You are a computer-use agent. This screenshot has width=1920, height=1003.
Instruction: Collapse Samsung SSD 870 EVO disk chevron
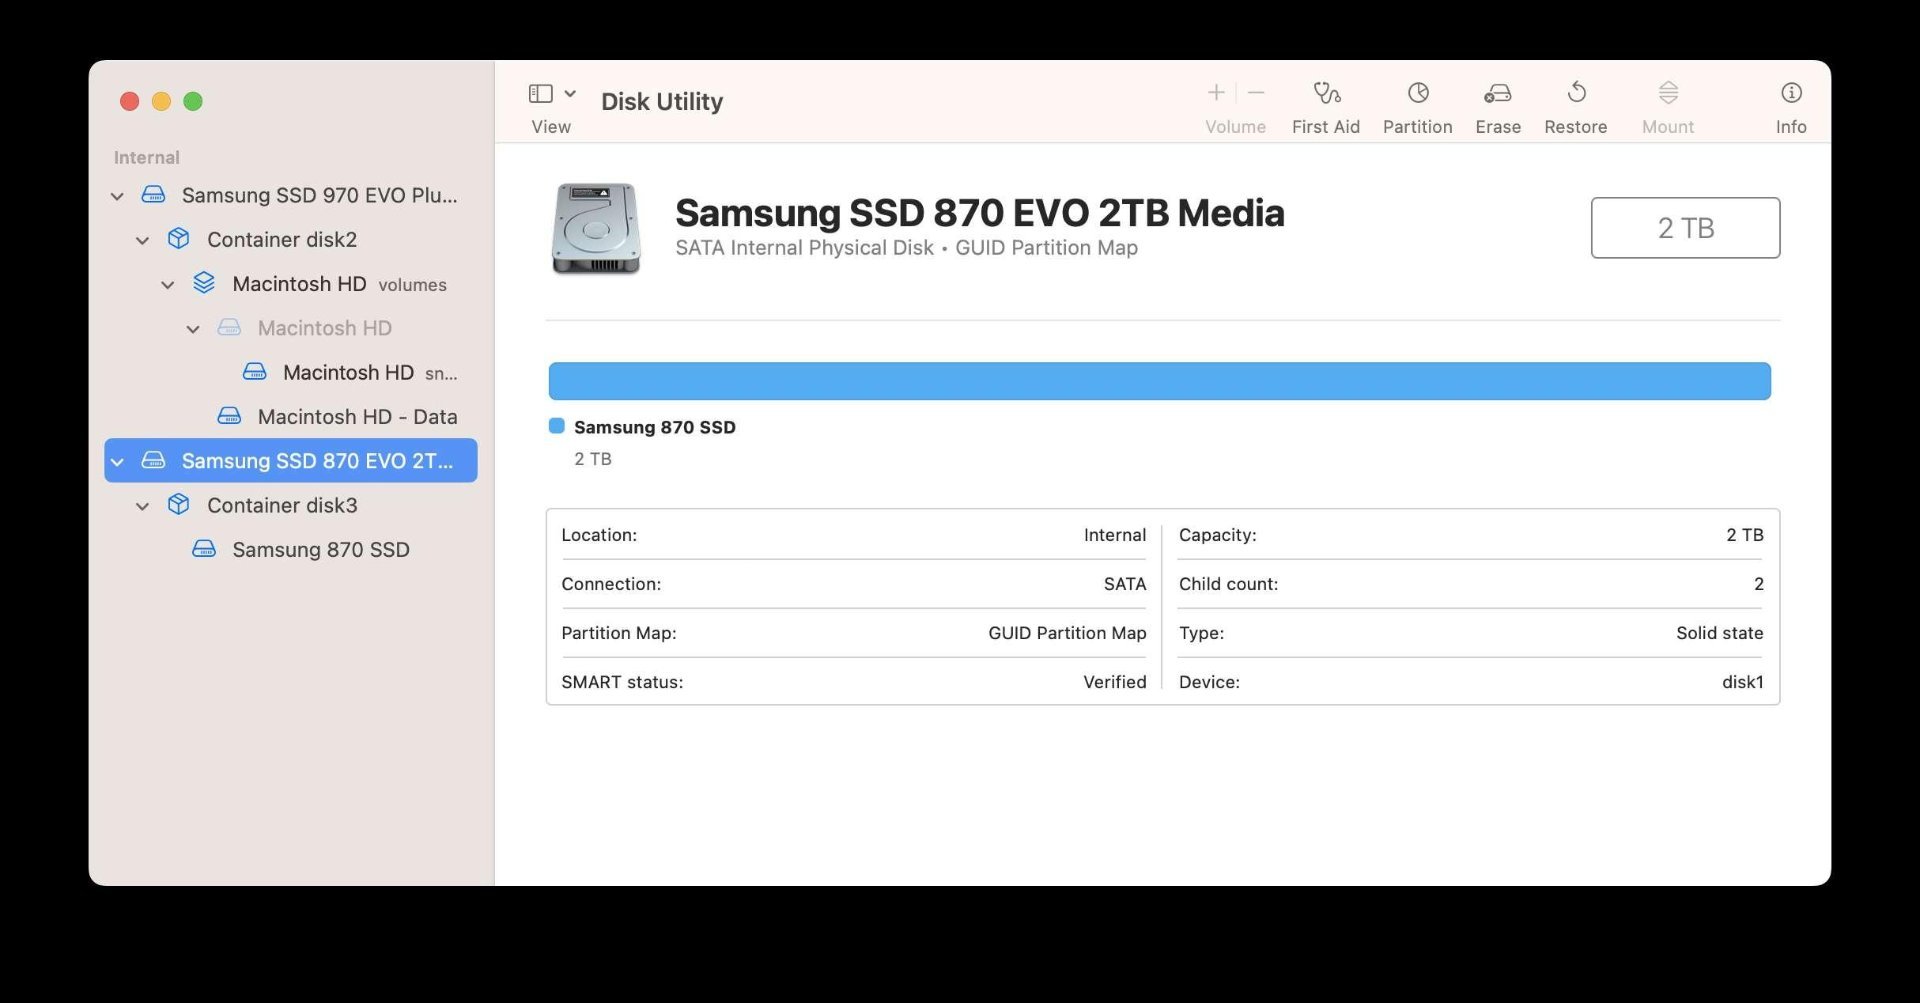click(x=117, y=462)
